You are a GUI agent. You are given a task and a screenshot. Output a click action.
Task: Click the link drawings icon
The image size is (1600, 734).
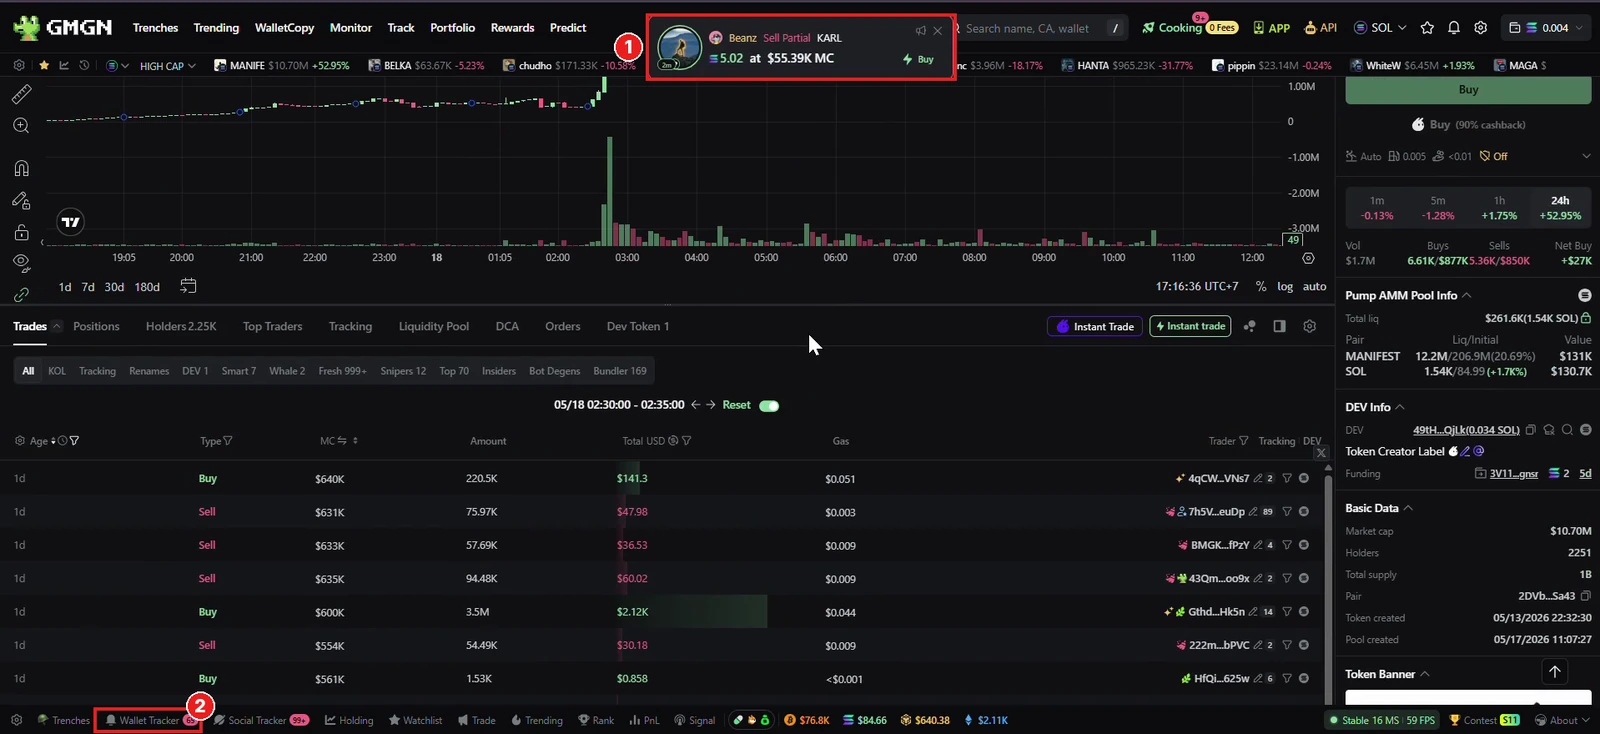(x=21, y=295)
